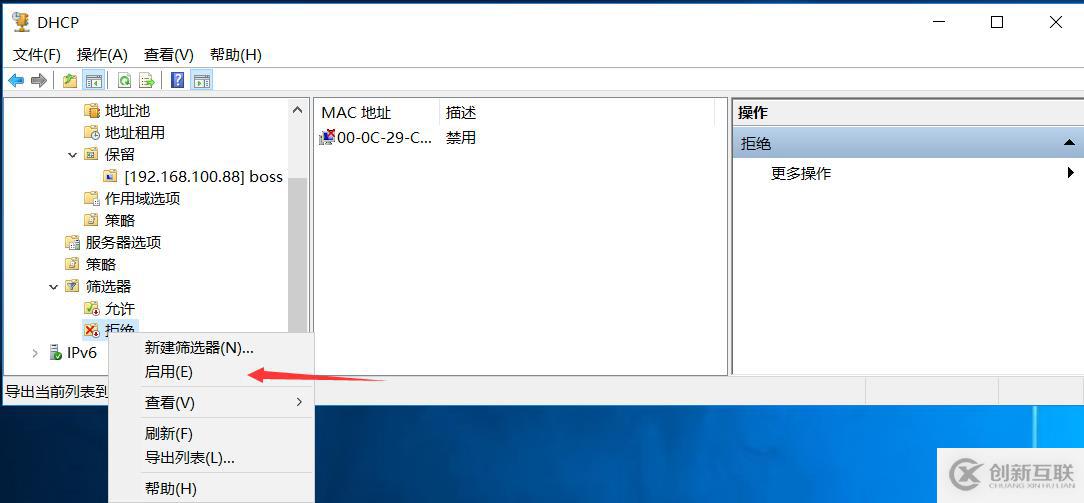
Task: Click 更多操作 in the Actions pane
Action: click(x=801, y=173)
